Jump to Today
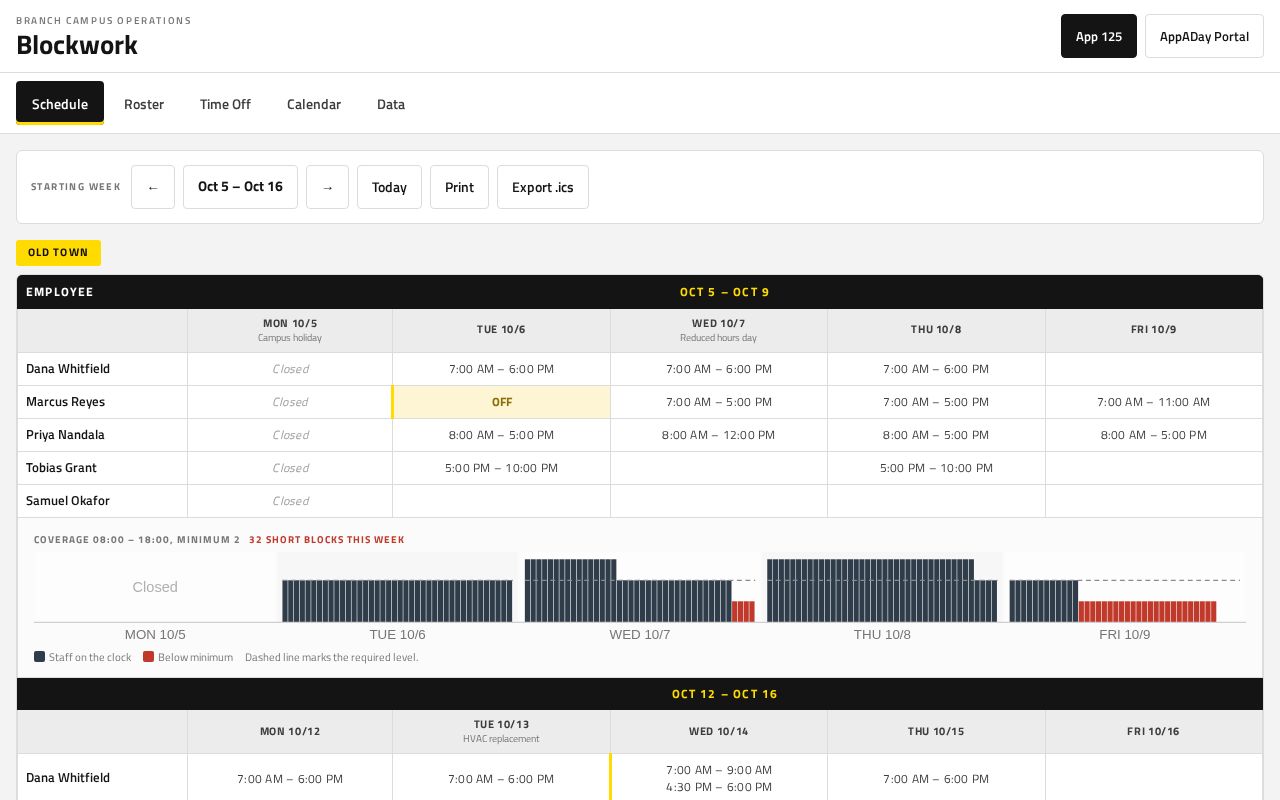The image size is (1280, 800). (389, 187)
